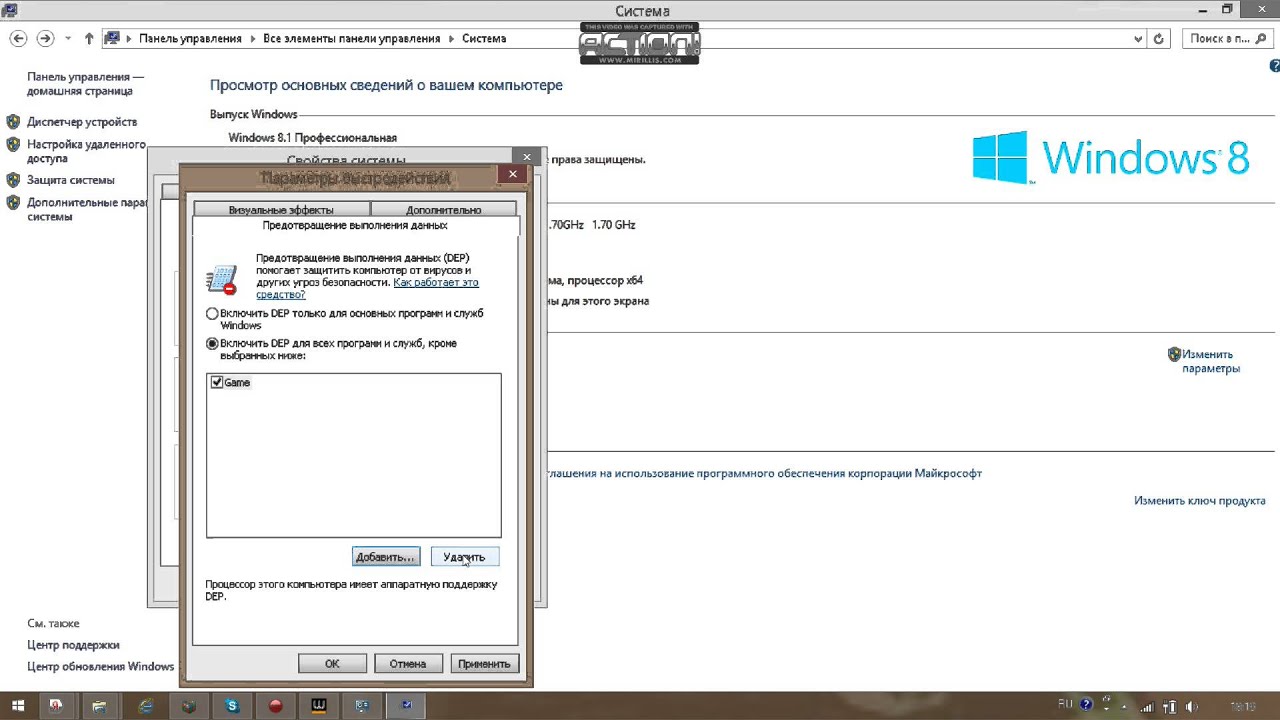Click the Control Panel search field
The width and height of the screenshot is (1280, 720).
point(1227,39)
